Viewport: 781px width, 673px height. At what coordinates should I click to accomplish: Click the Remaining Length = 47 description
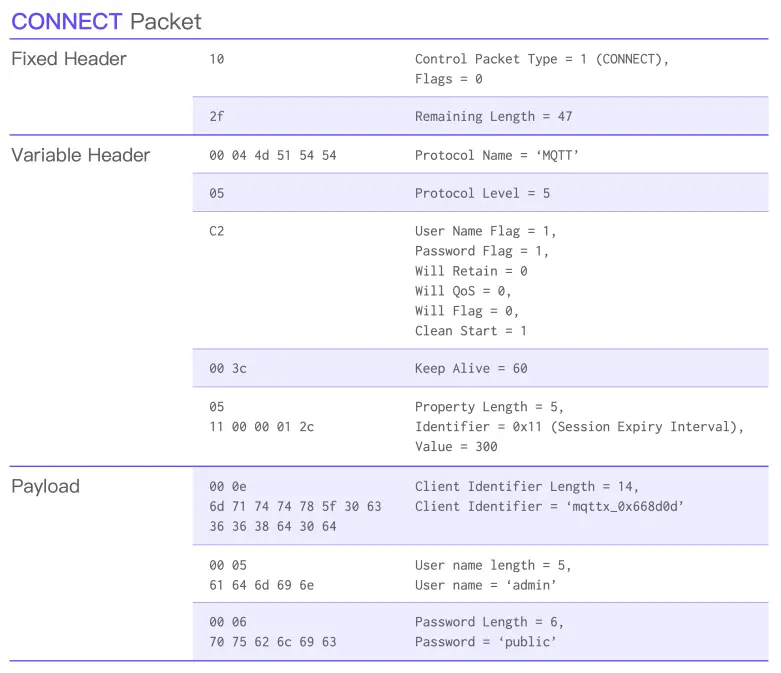pyautogui.click(x=494, y=116)
